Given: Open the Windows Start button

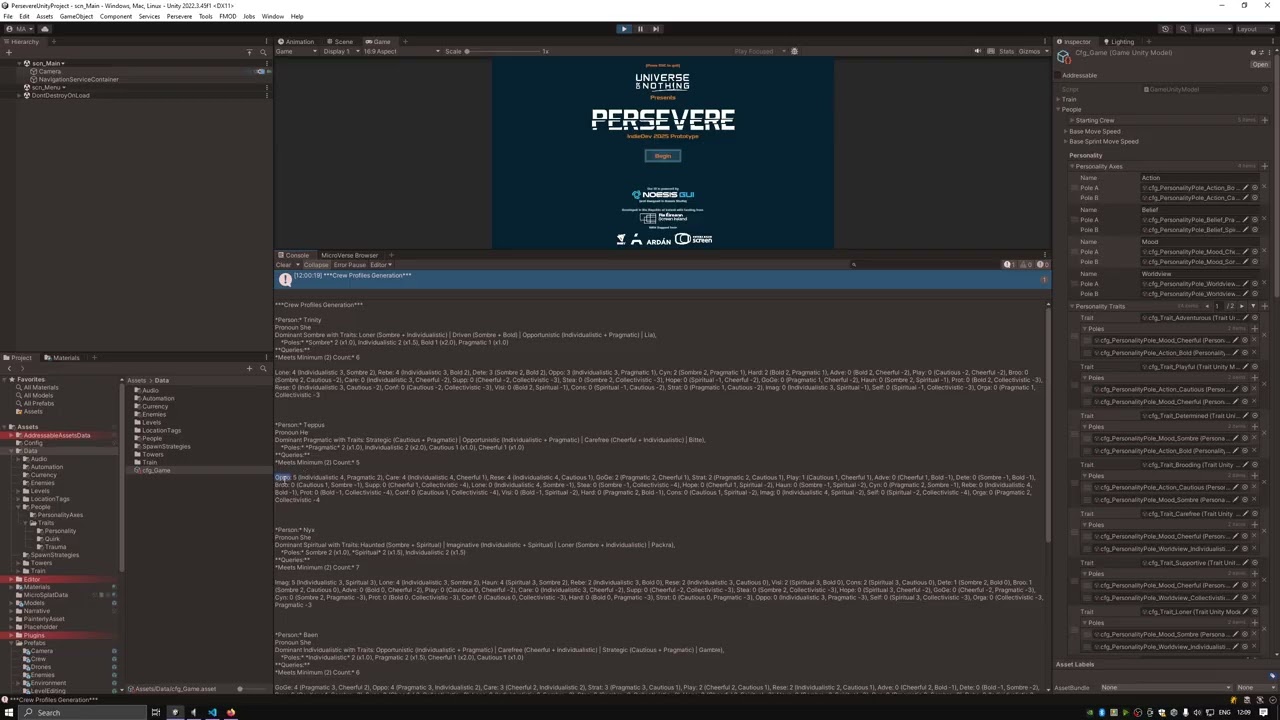Looking at the screenshot, I should tap(9, 712).
